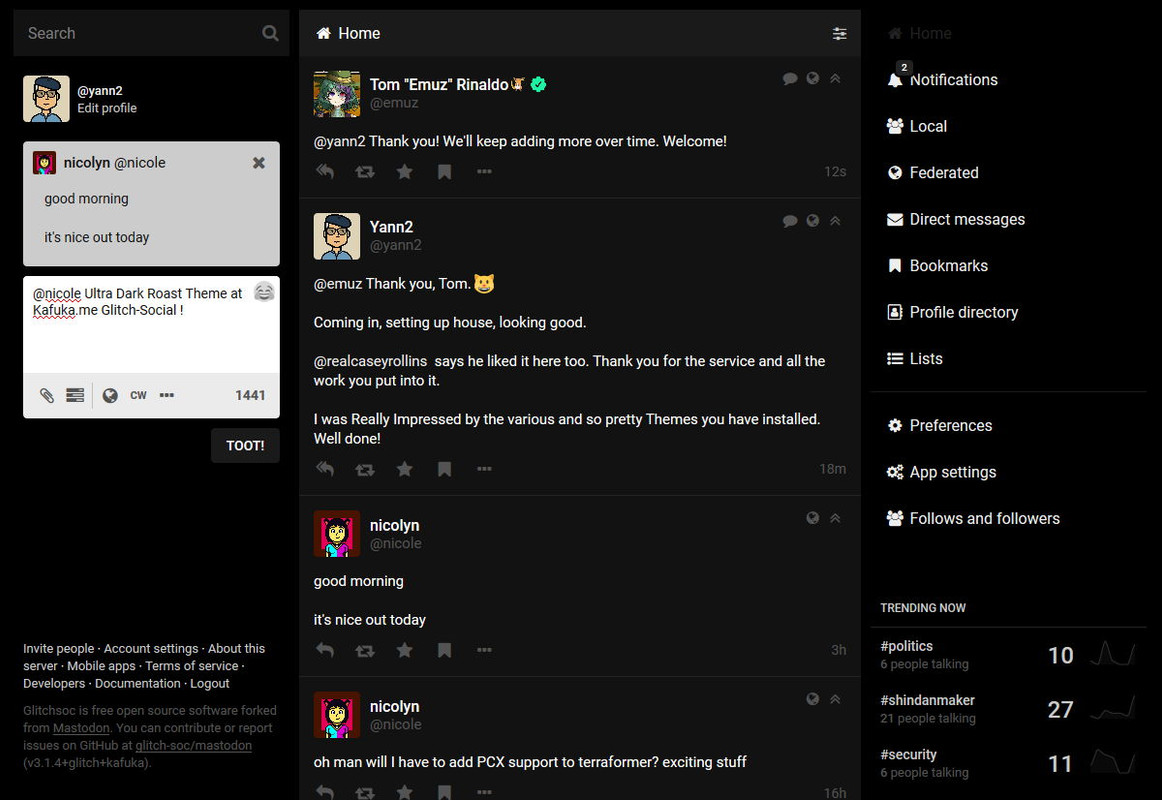This screenshot has width=1162, height=800.
Task: Click Terms of service link
Action: 192,667
